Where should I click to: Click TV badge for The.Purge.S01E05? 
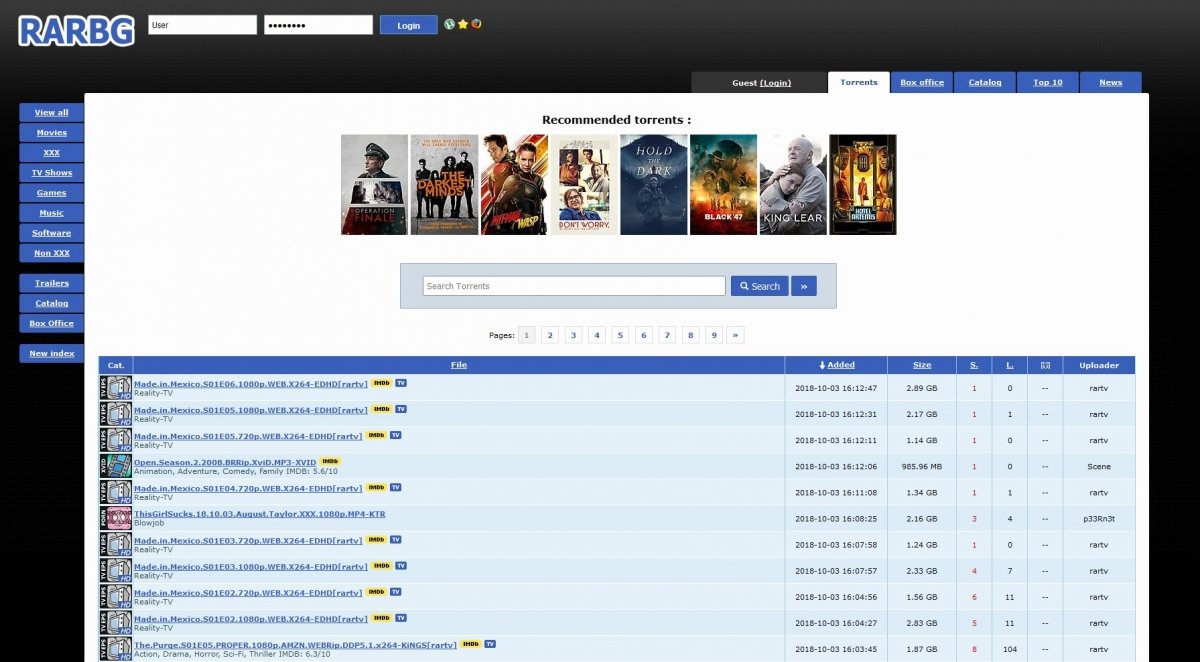[490, 643]
